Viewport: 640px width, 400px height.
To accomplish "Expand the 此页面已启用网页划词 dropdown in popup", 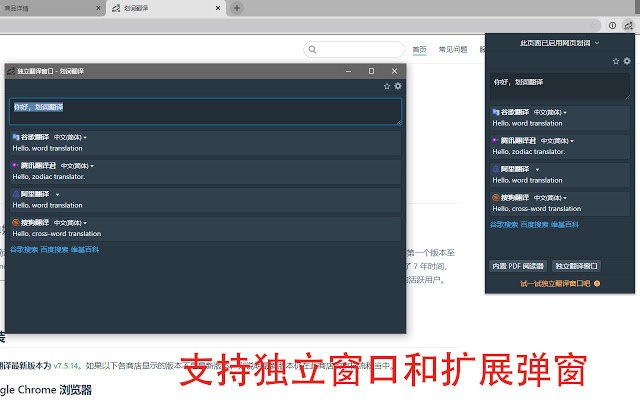I will point(560,43).
